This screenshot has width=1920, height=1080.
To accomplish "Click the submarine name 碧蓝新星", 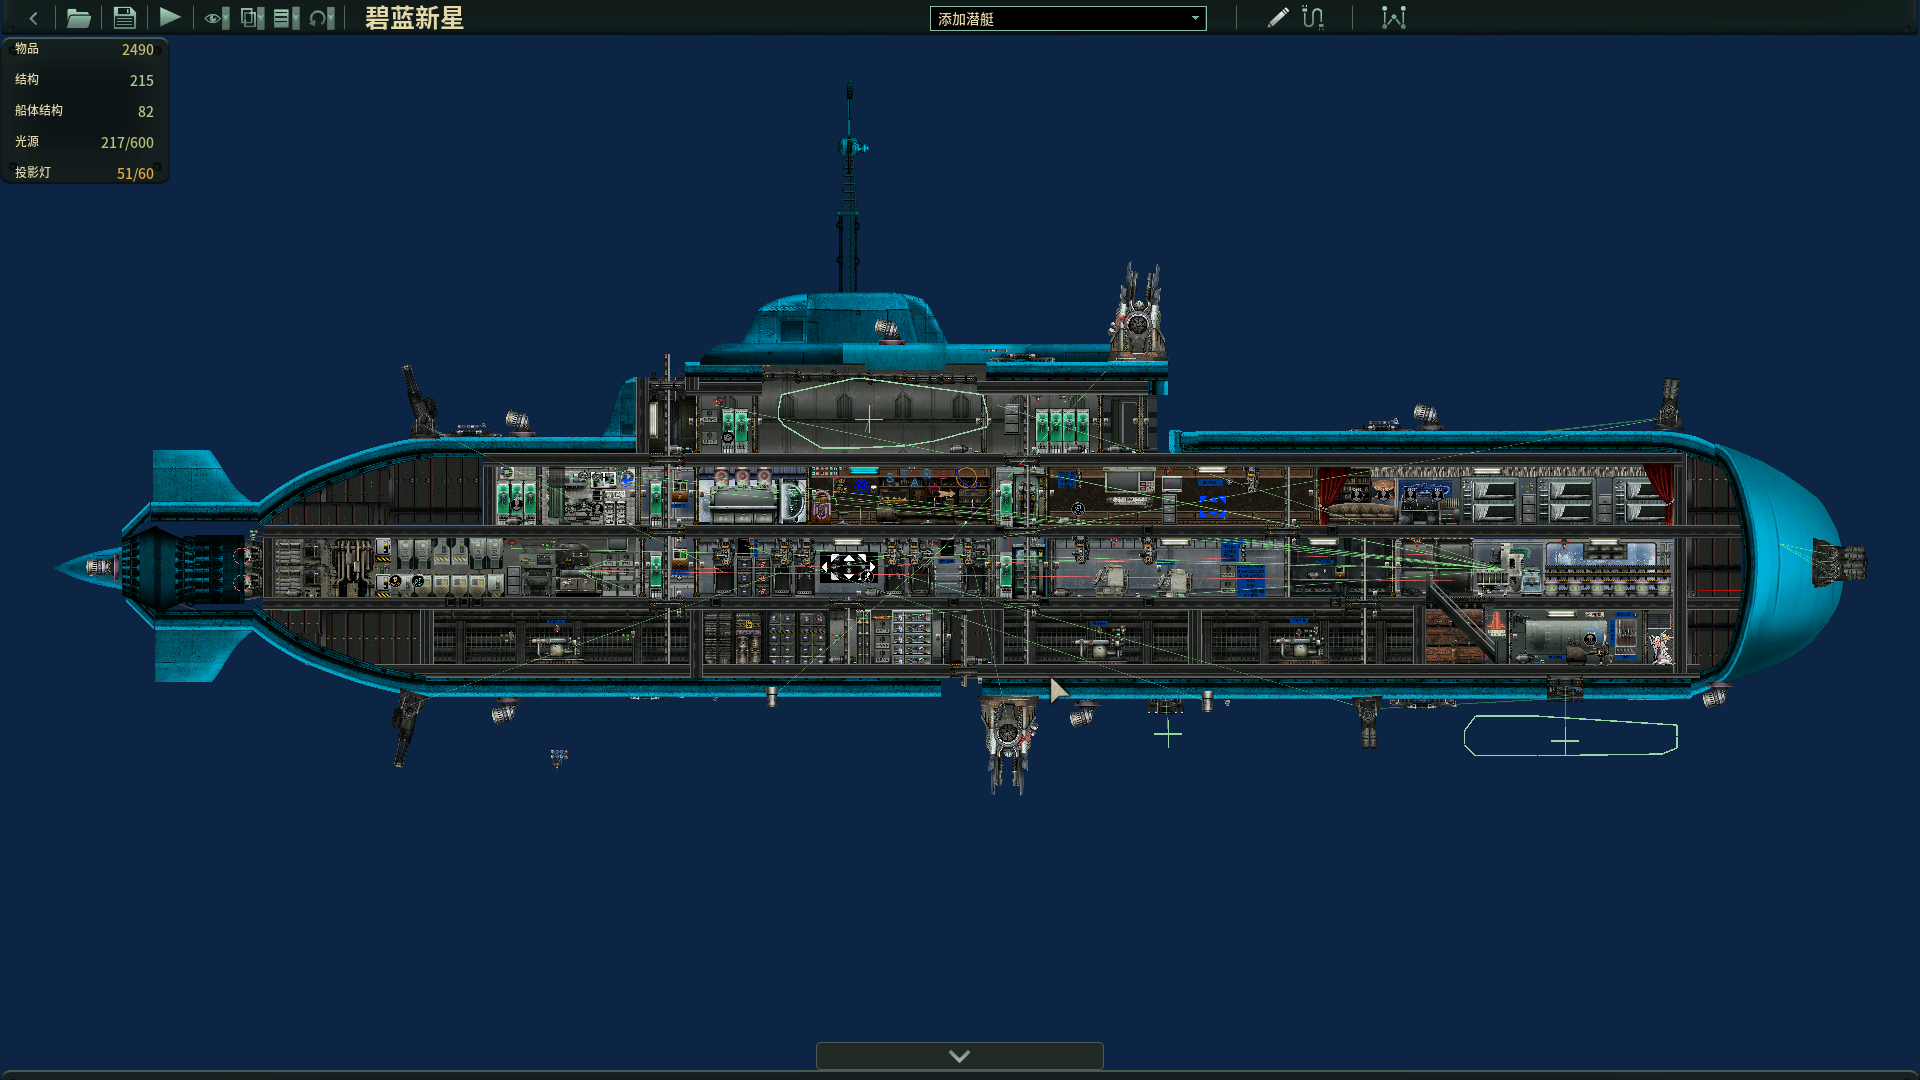I will (414, 18).
